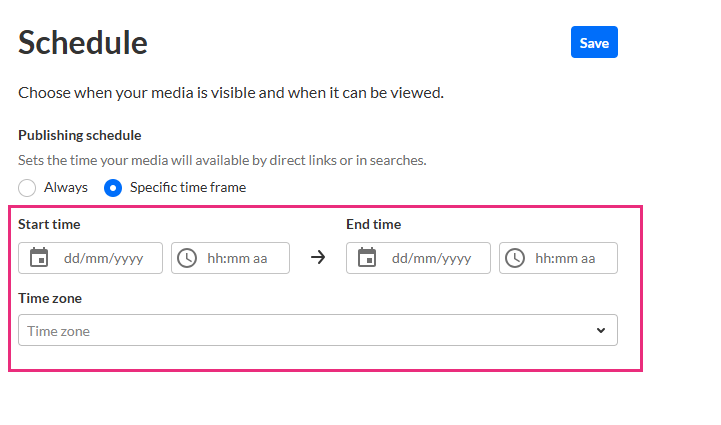The width and height of the screenshot is (721, 425).
Task: Click the Time zone label text
Action: click(x=50, y=298)
